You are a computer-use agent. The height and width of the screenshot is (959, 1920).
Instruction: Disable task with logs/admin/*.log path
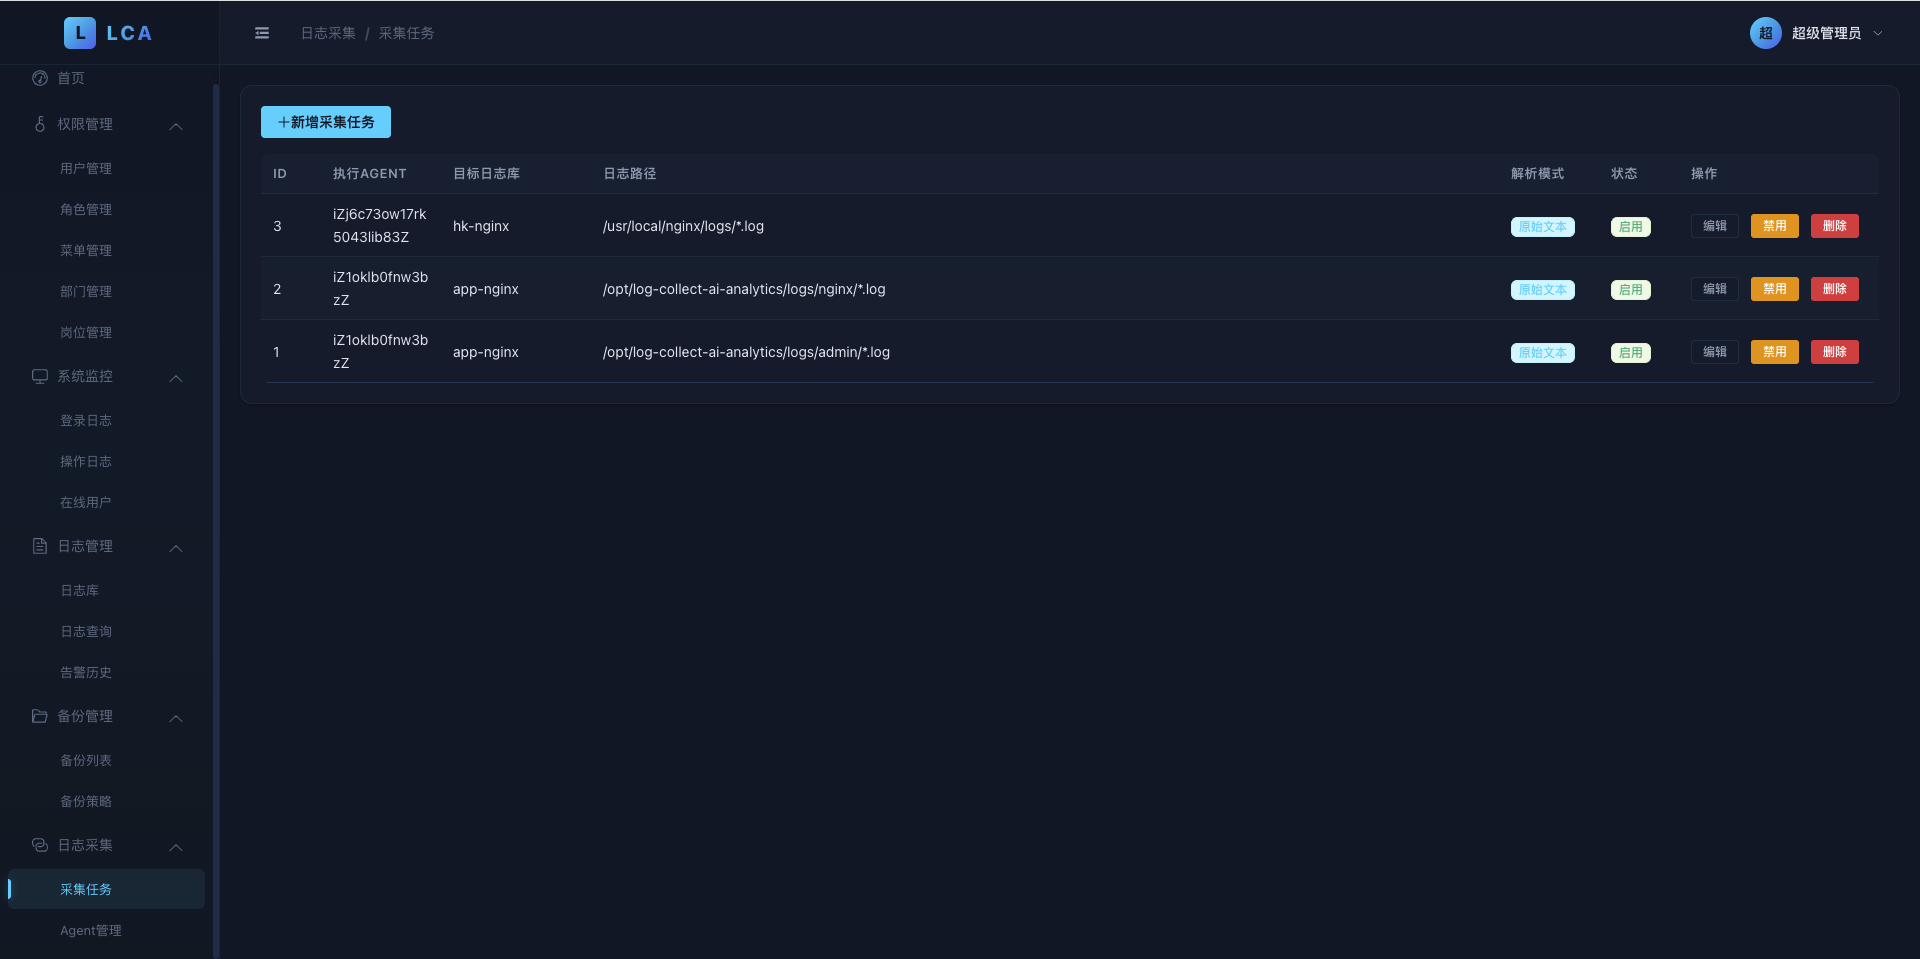pos(1775,352)
